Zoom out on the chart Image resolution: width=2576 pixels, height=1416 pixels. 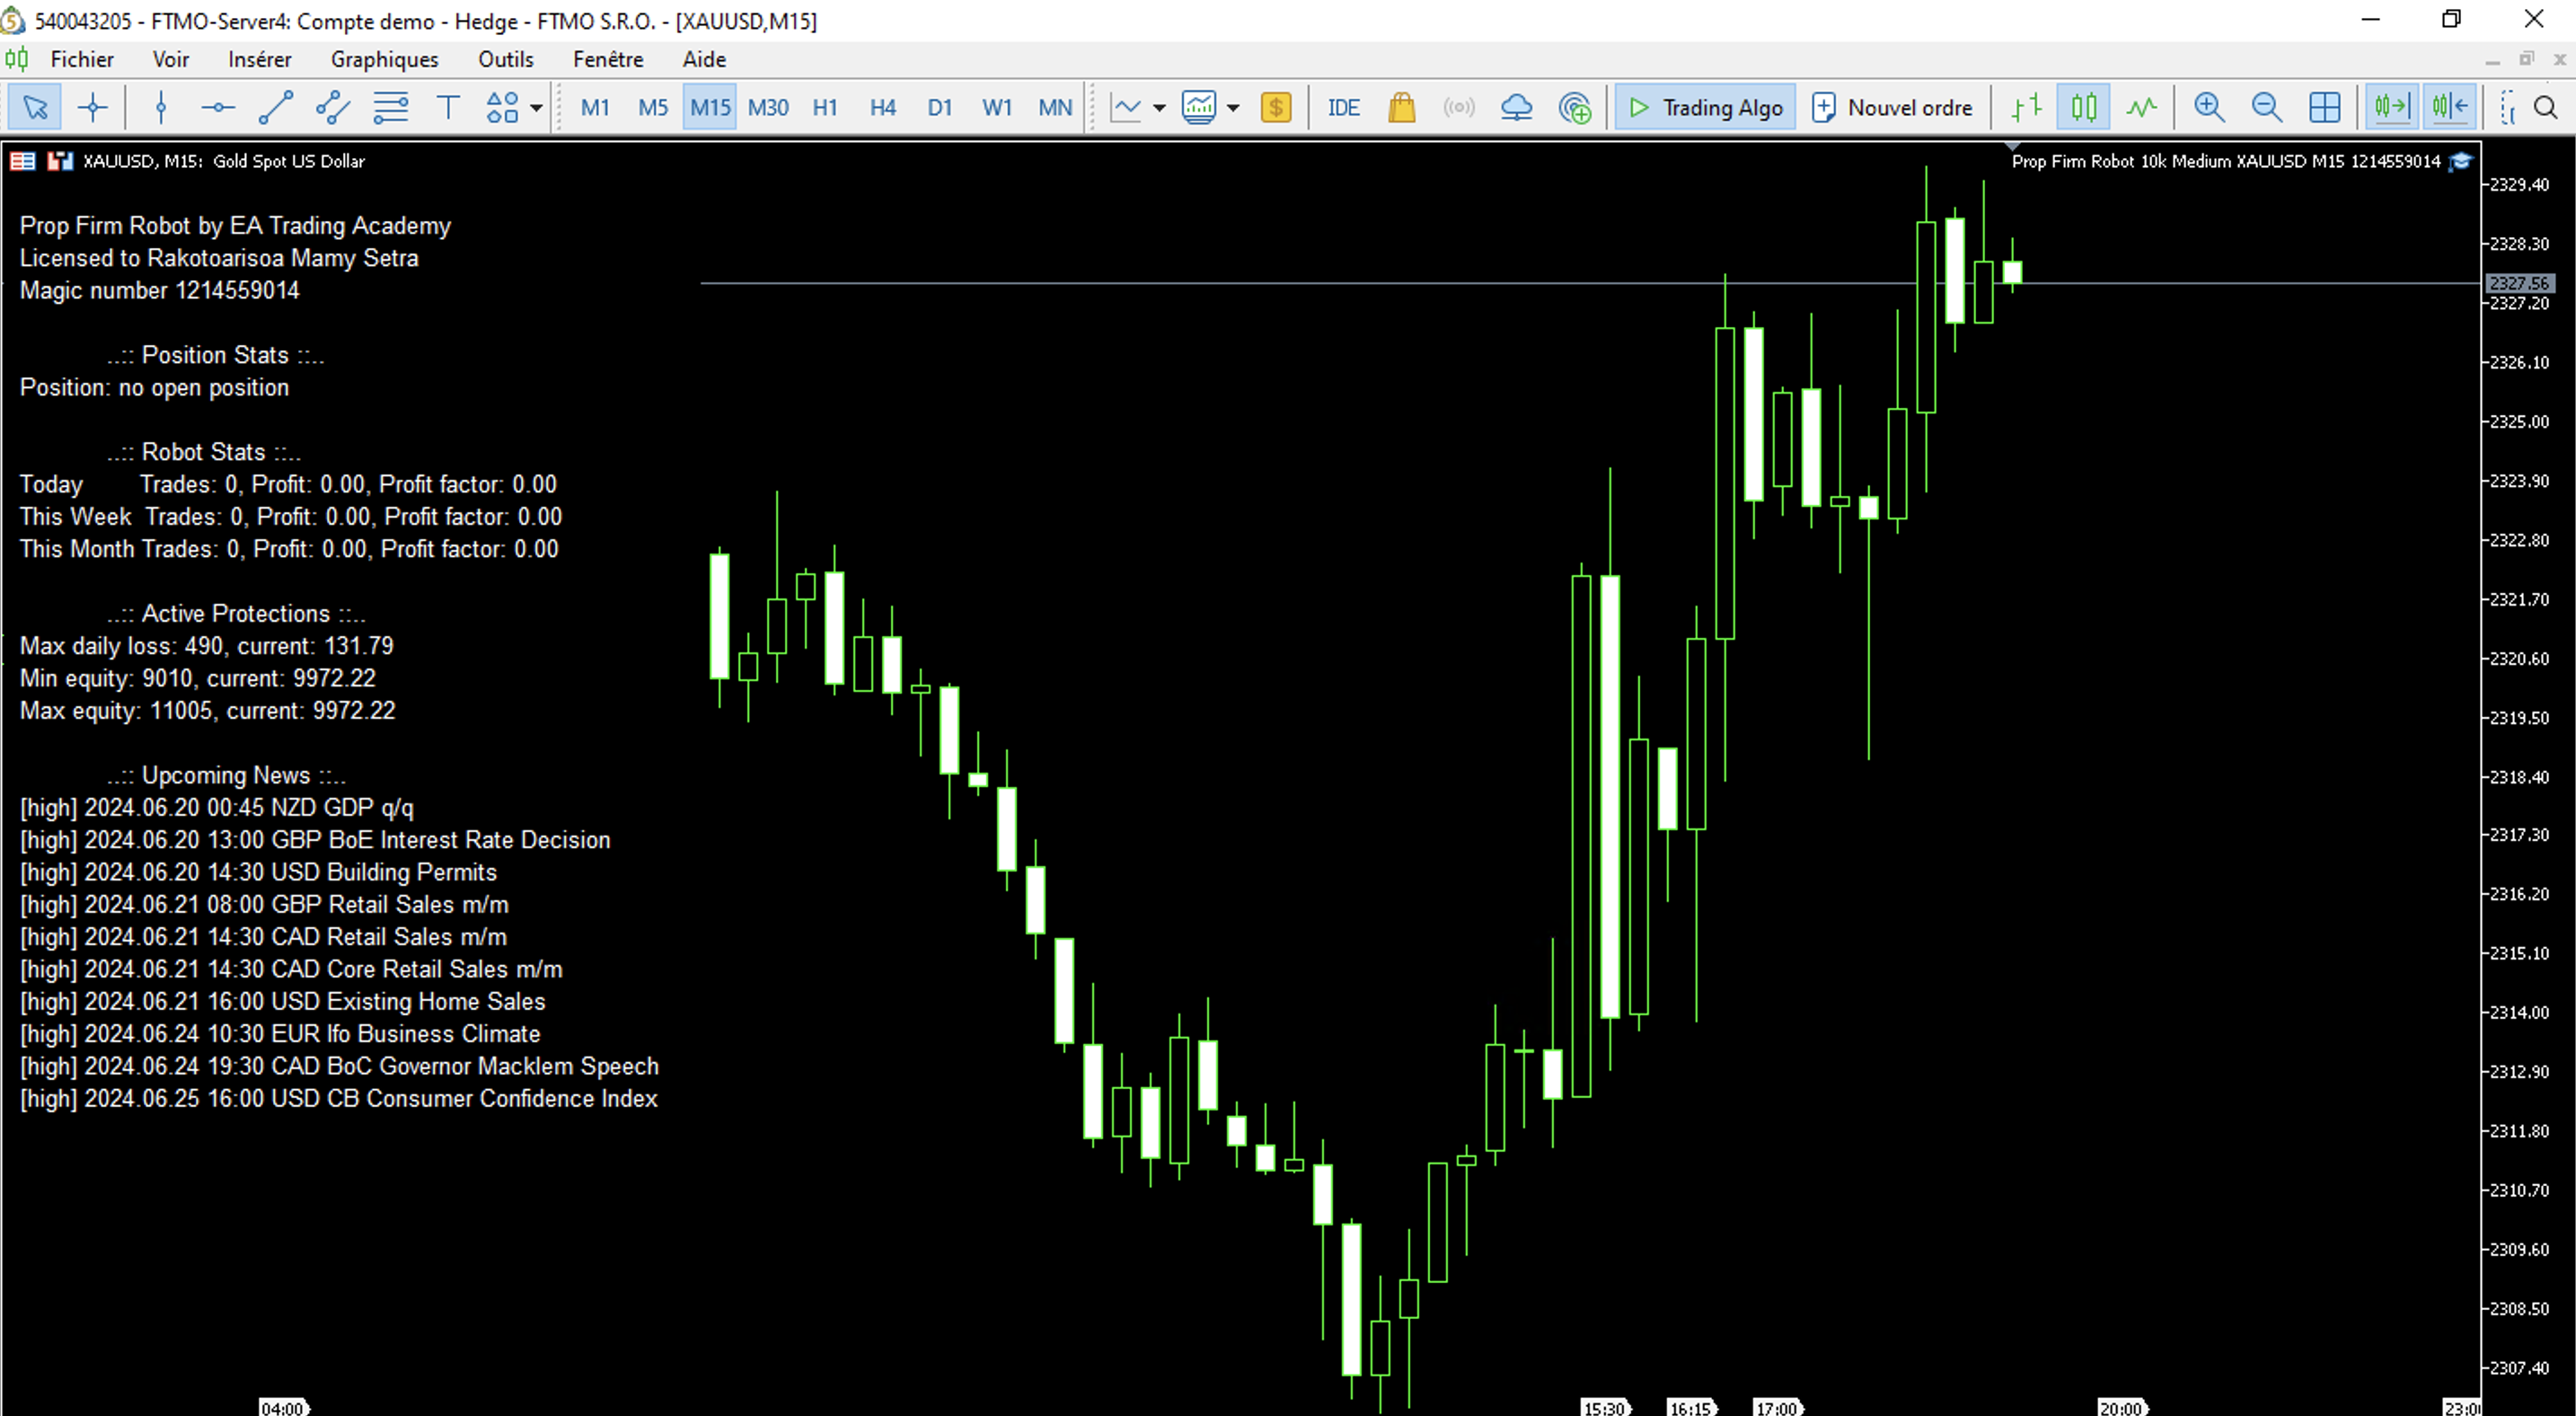(x=2267, y=107)
